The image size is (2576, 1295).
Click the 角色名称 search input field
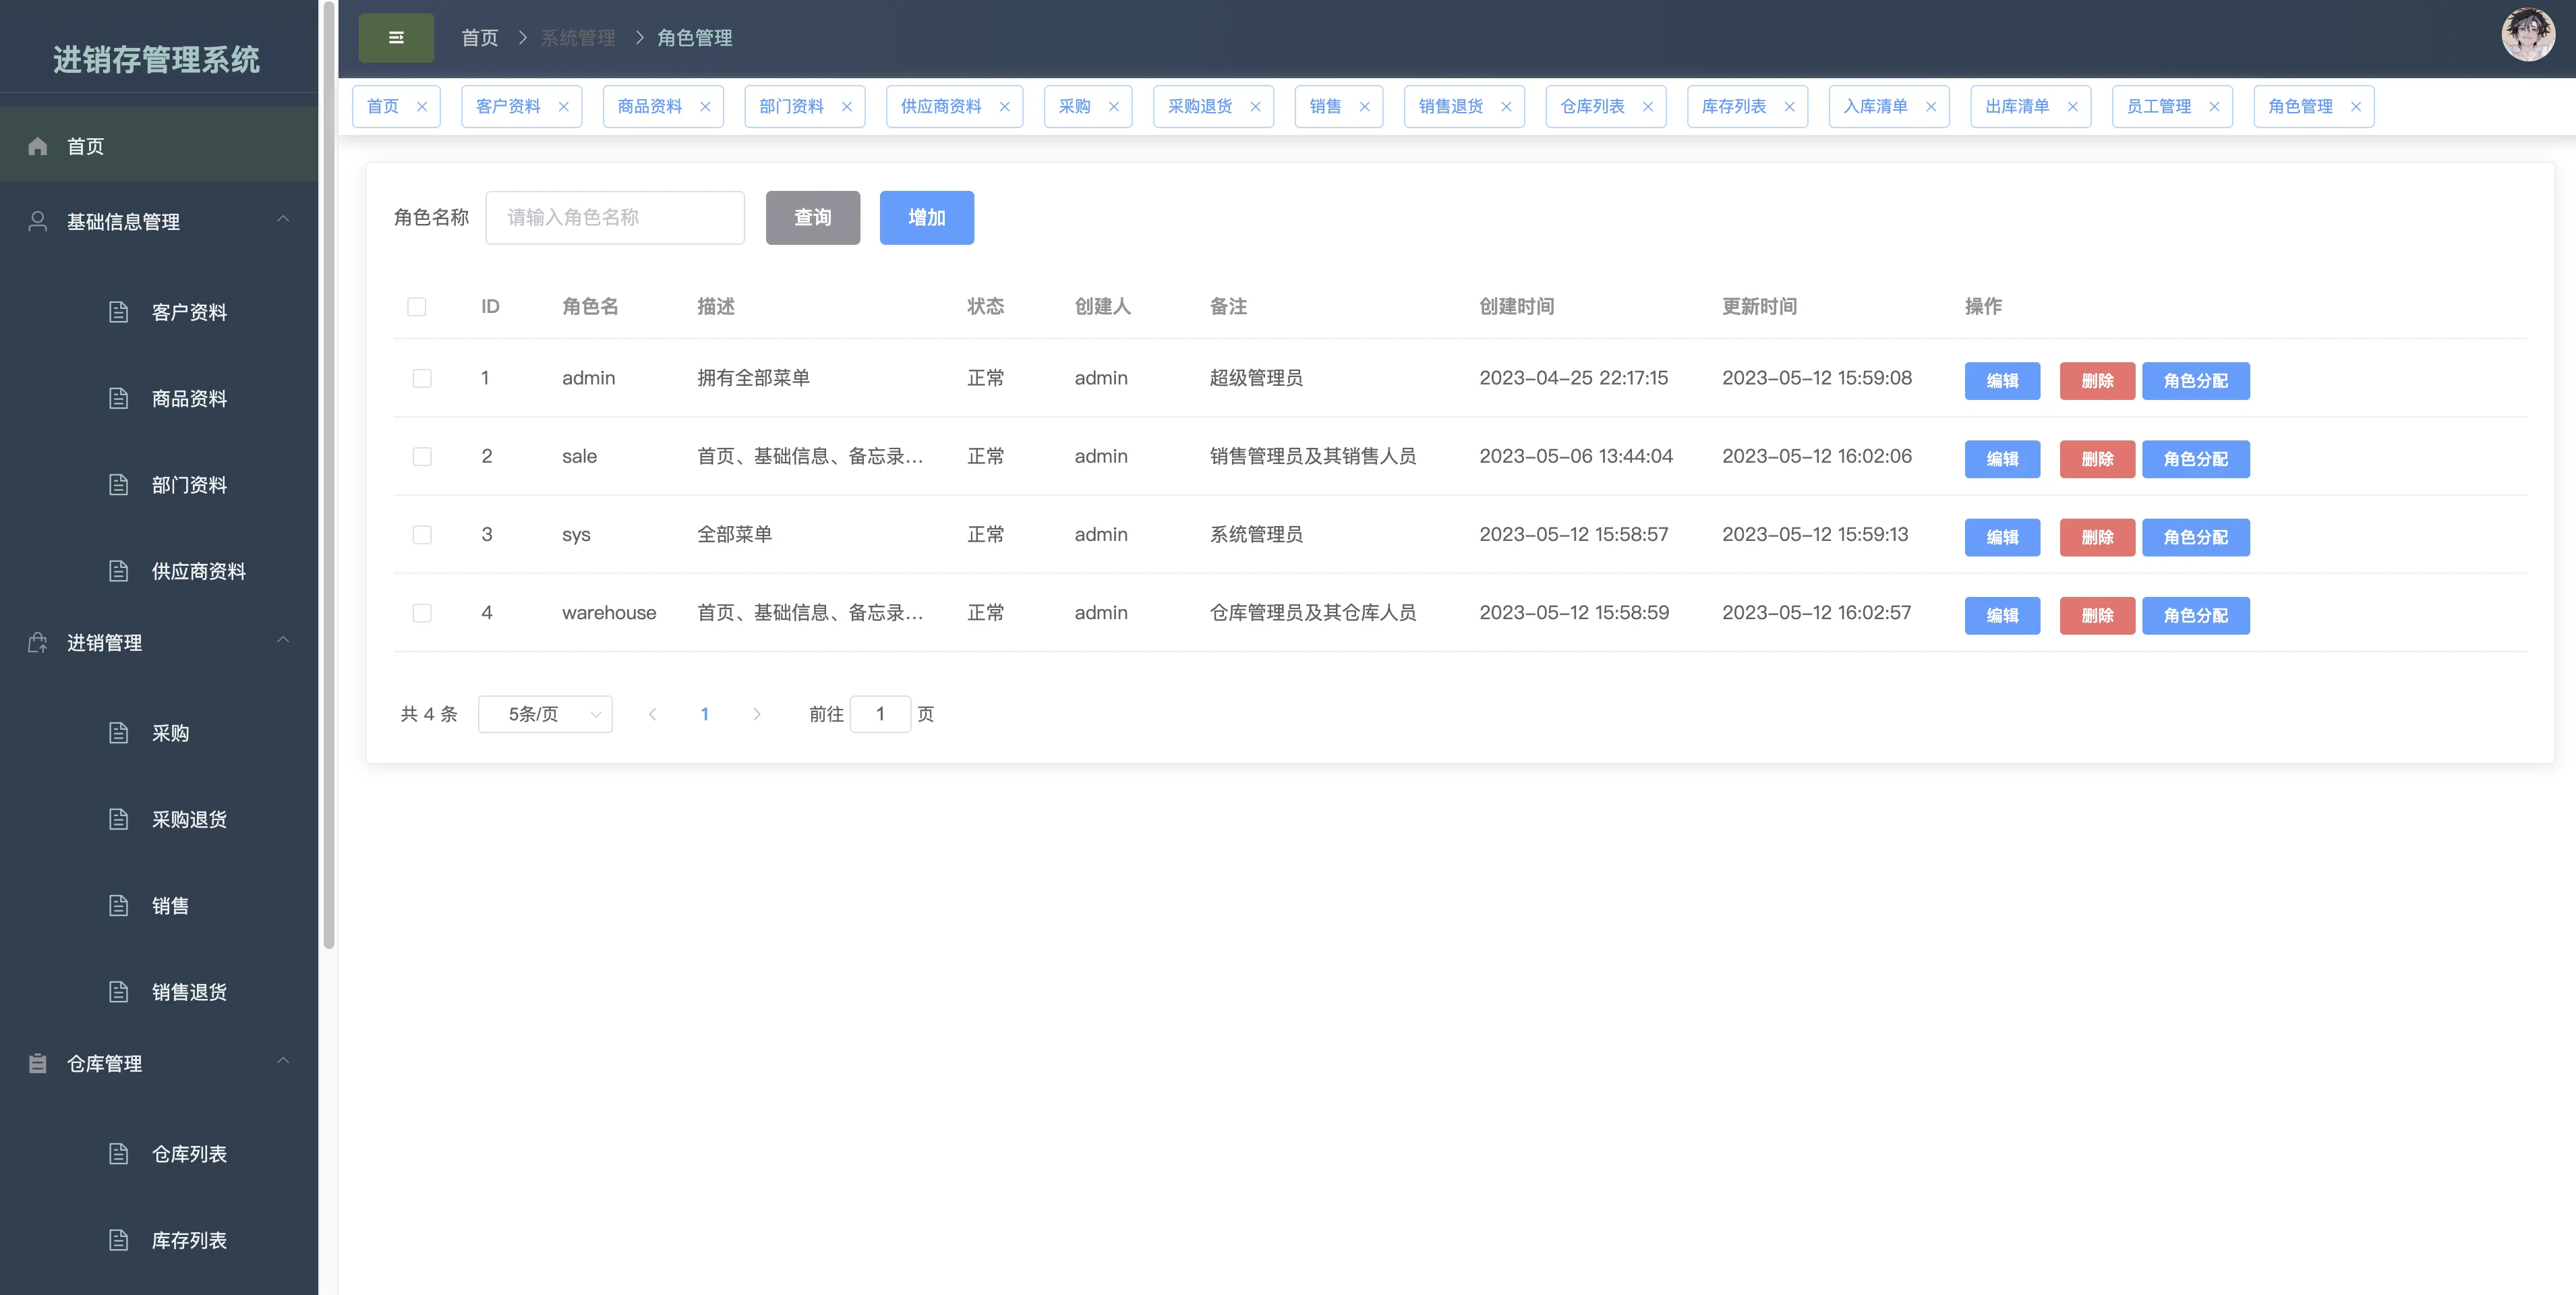[614, 217]
